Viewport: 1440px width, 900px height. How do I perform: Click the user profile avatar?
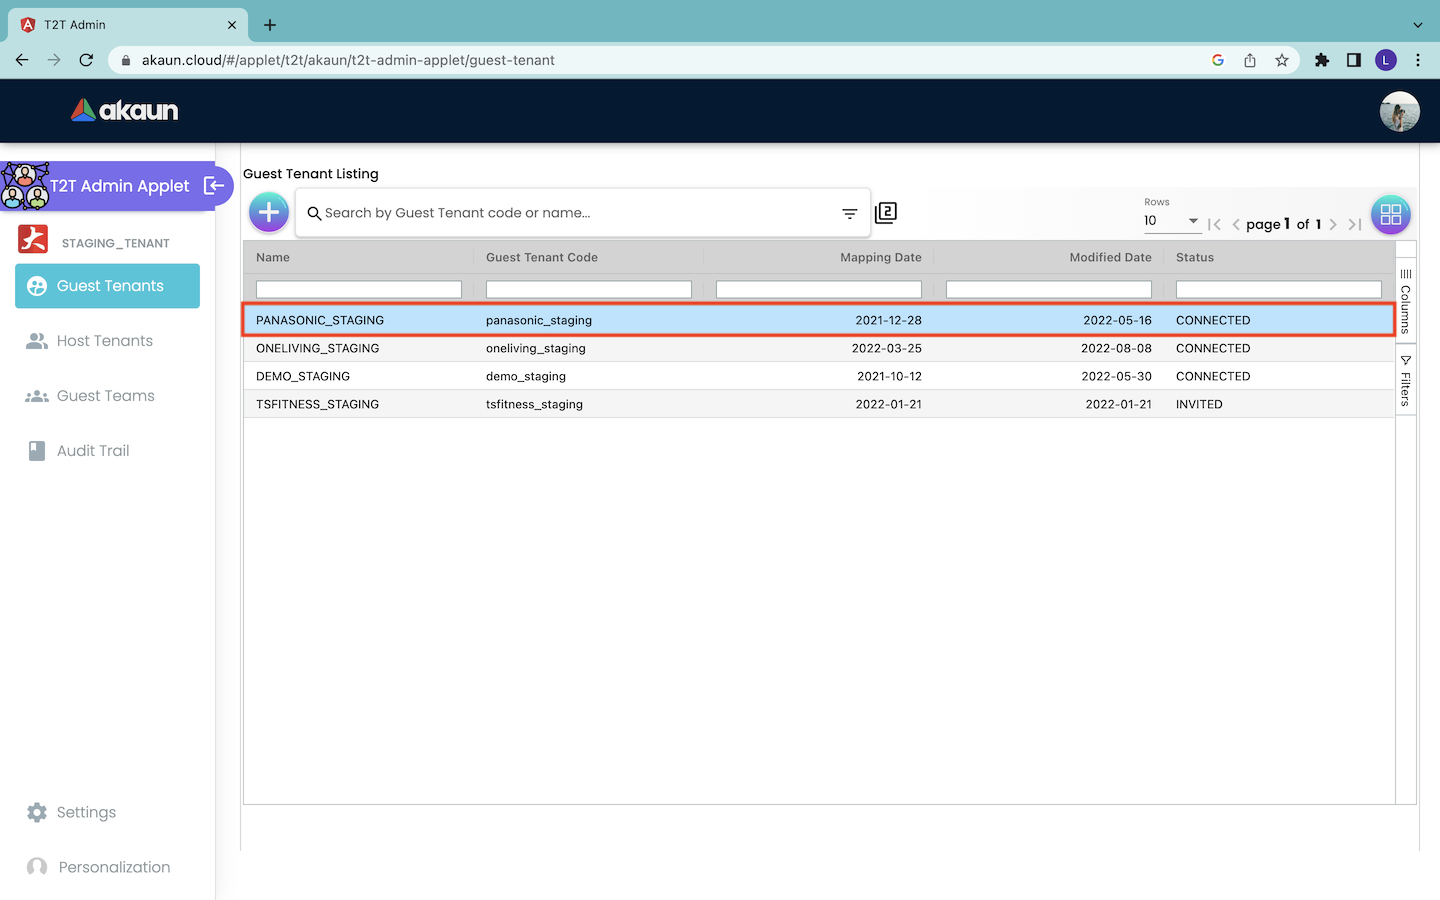(1399, 111)
